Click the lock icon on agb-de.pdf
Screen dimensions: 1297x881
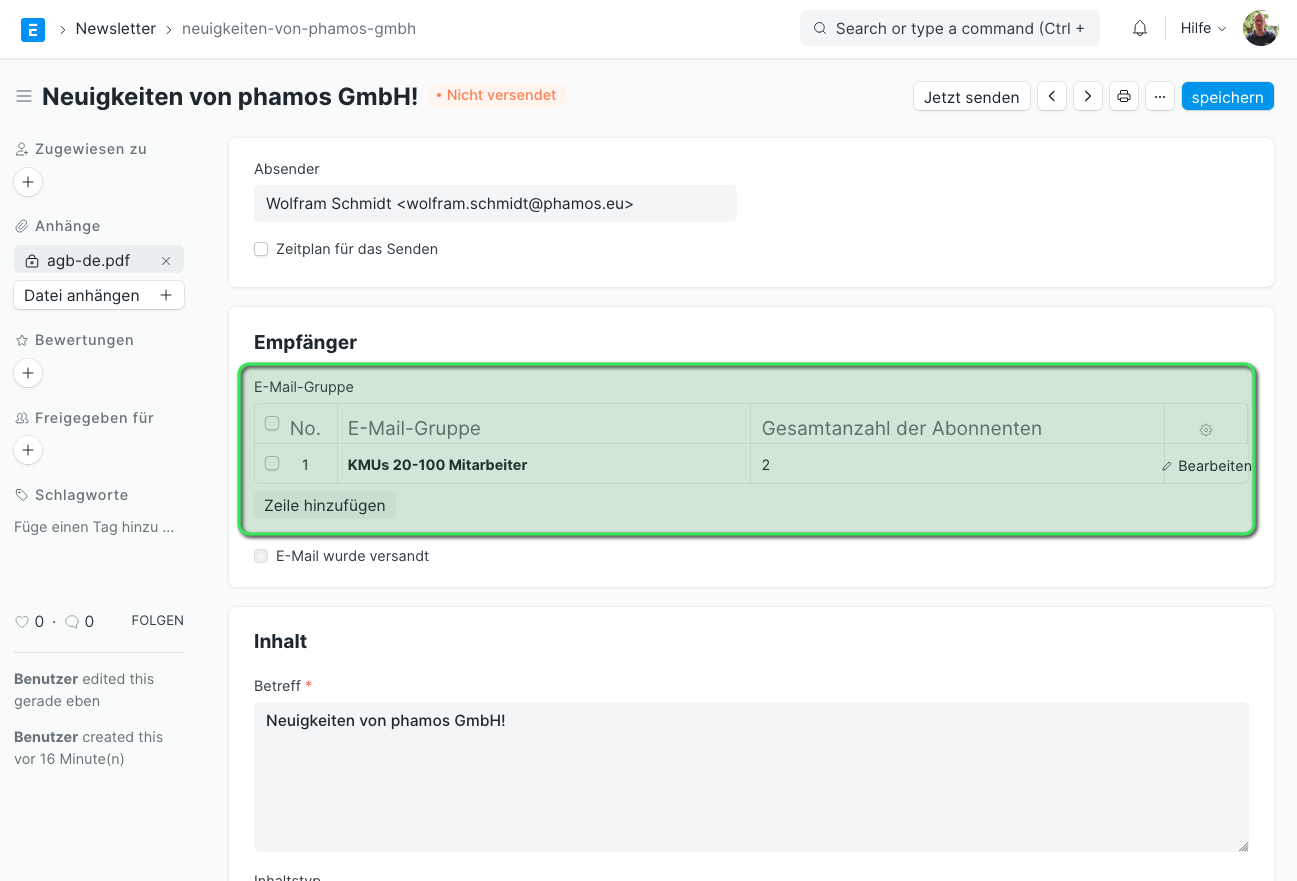click(31, 261)
